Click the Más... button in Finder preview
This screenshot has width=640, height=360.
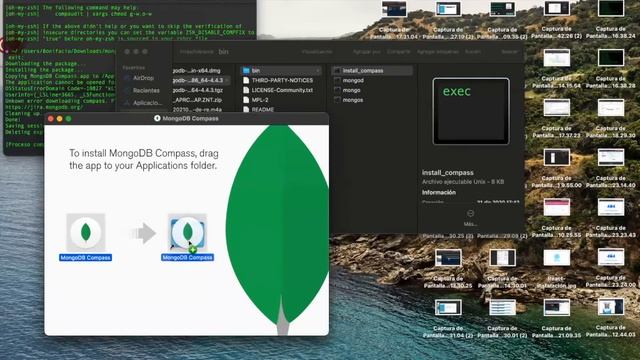click(470, 218)
